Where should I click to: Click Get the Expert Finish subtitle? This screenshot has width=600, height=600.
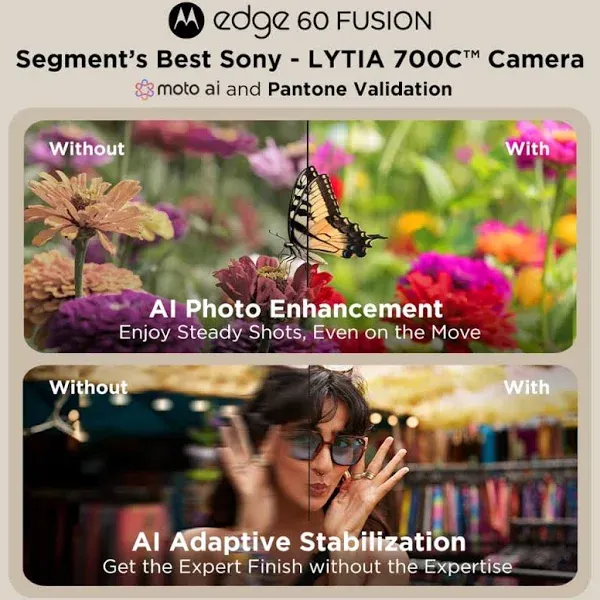pyautogui.click(x=307, y=566)
